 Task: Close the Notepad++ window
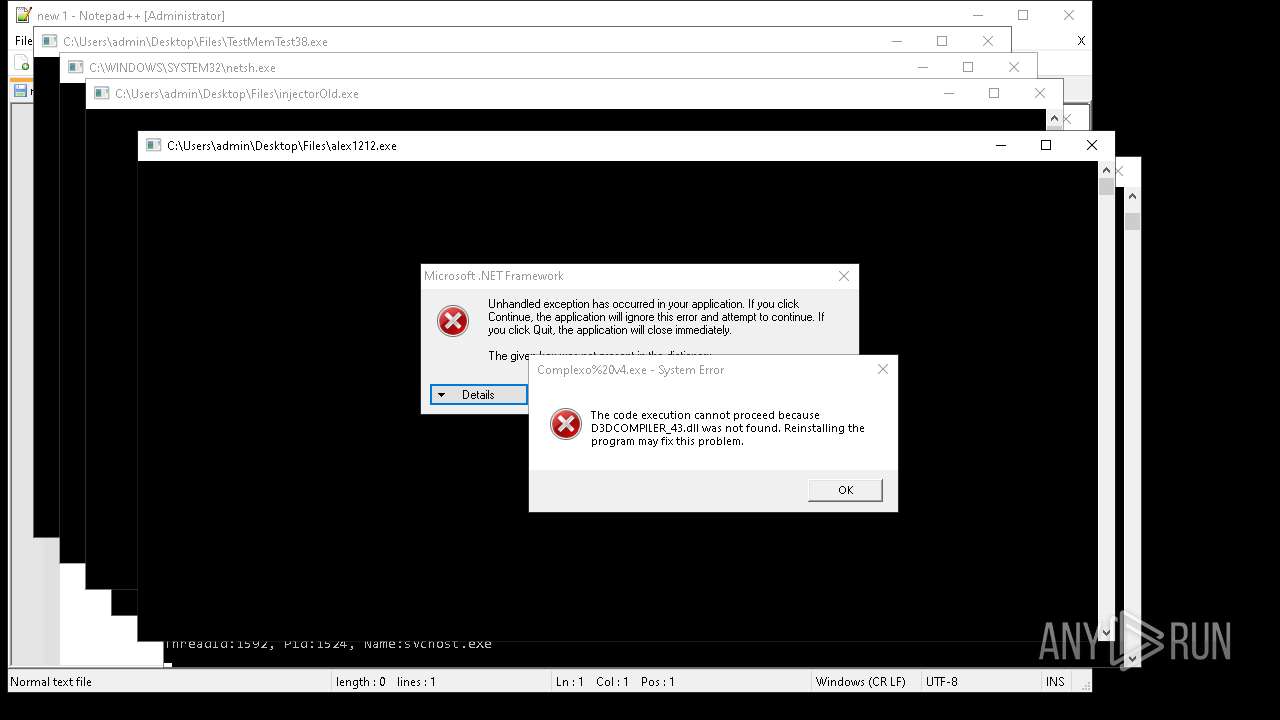point(1069,15)
